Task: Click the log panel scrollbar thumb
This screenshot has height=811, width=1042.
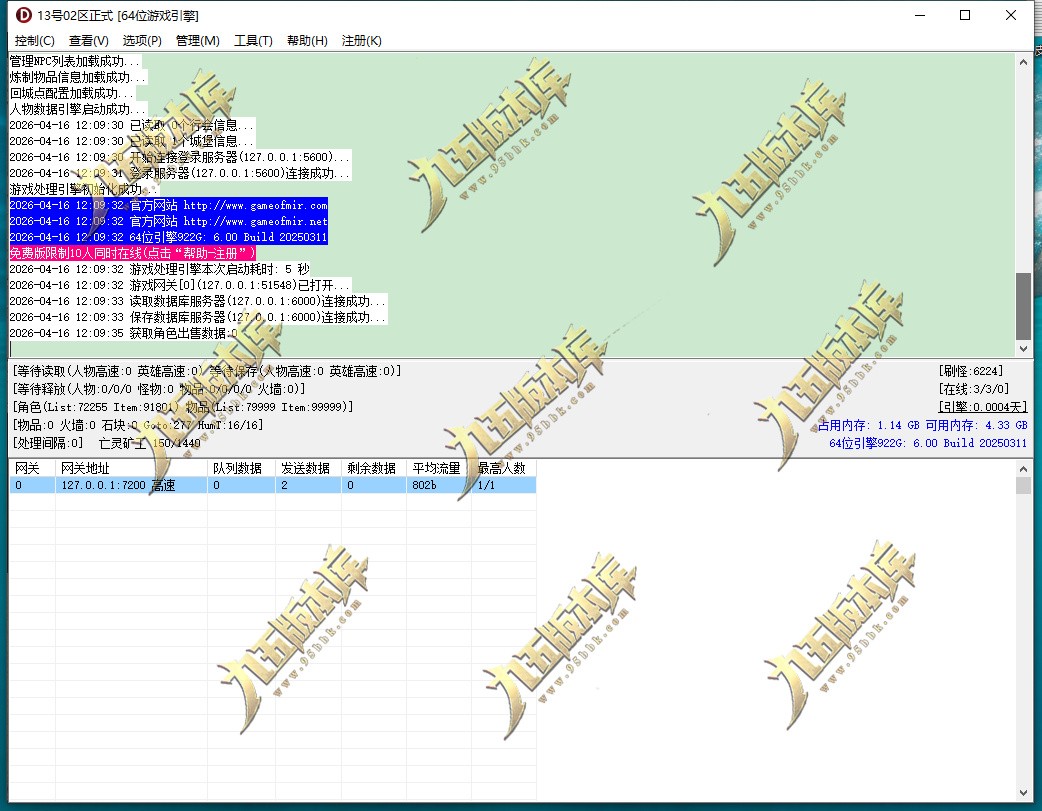Action: [1023, 306]
